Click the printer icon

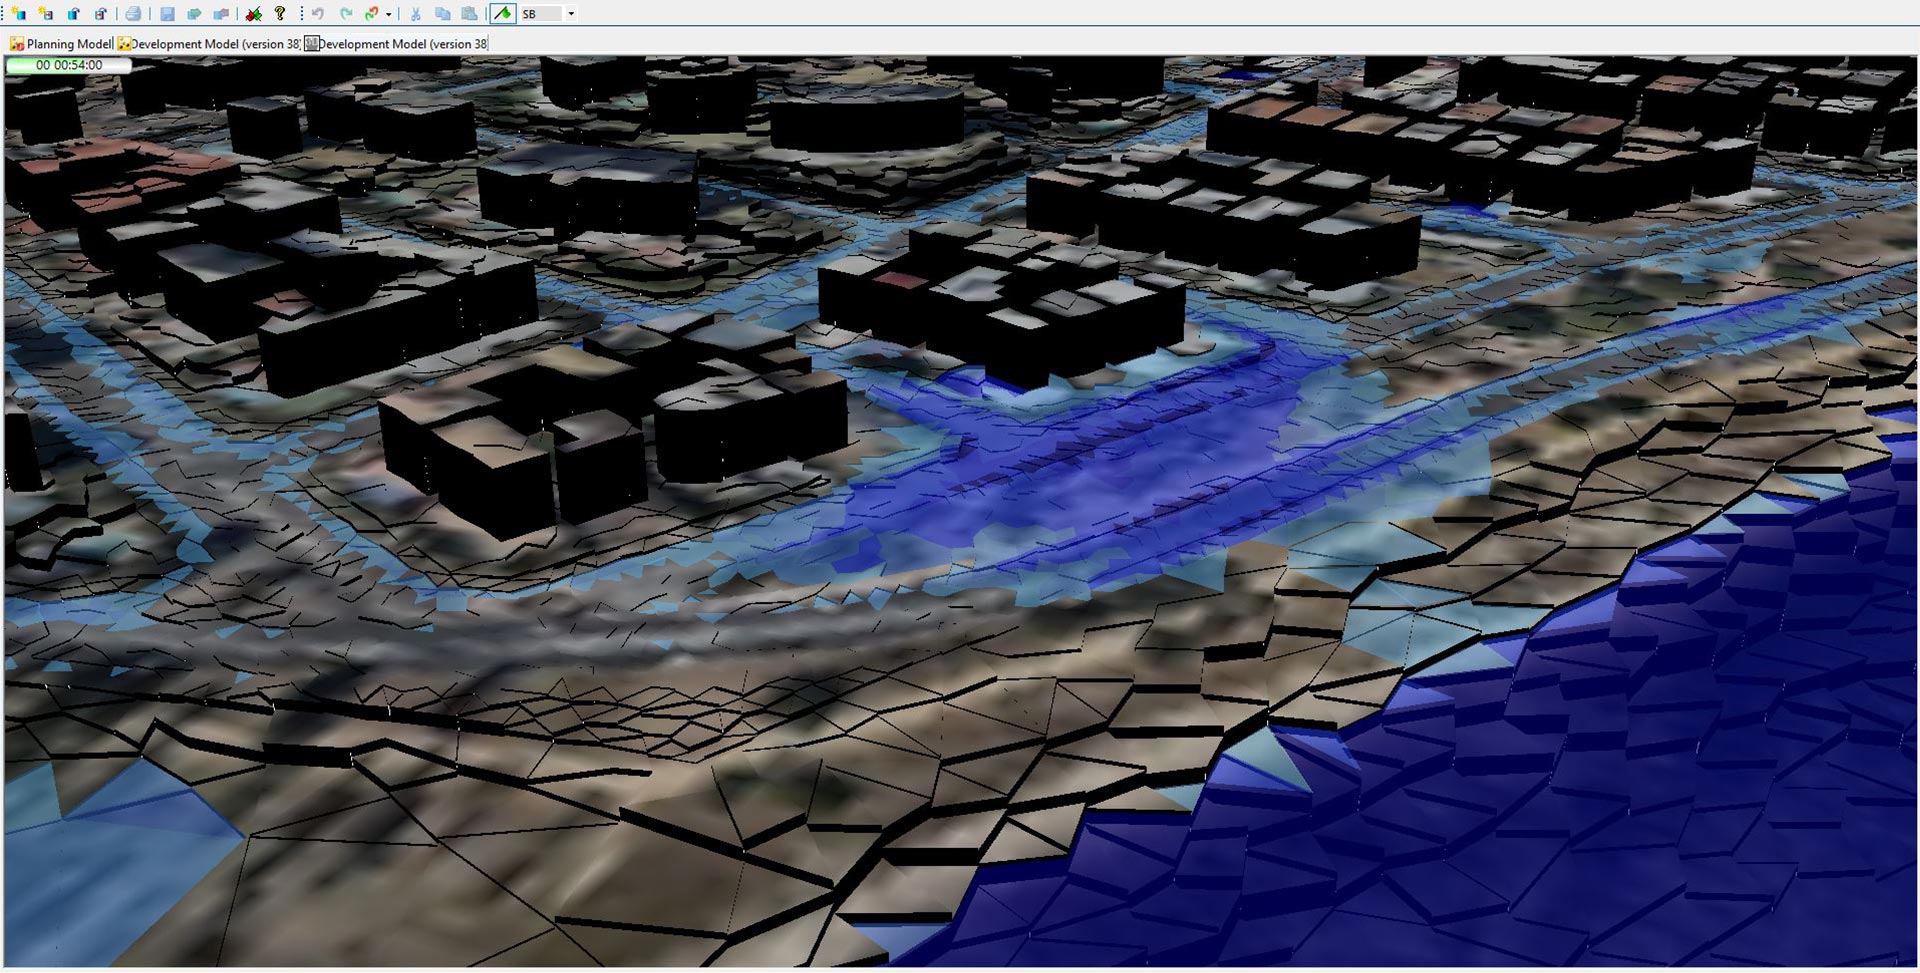[133, 14]
